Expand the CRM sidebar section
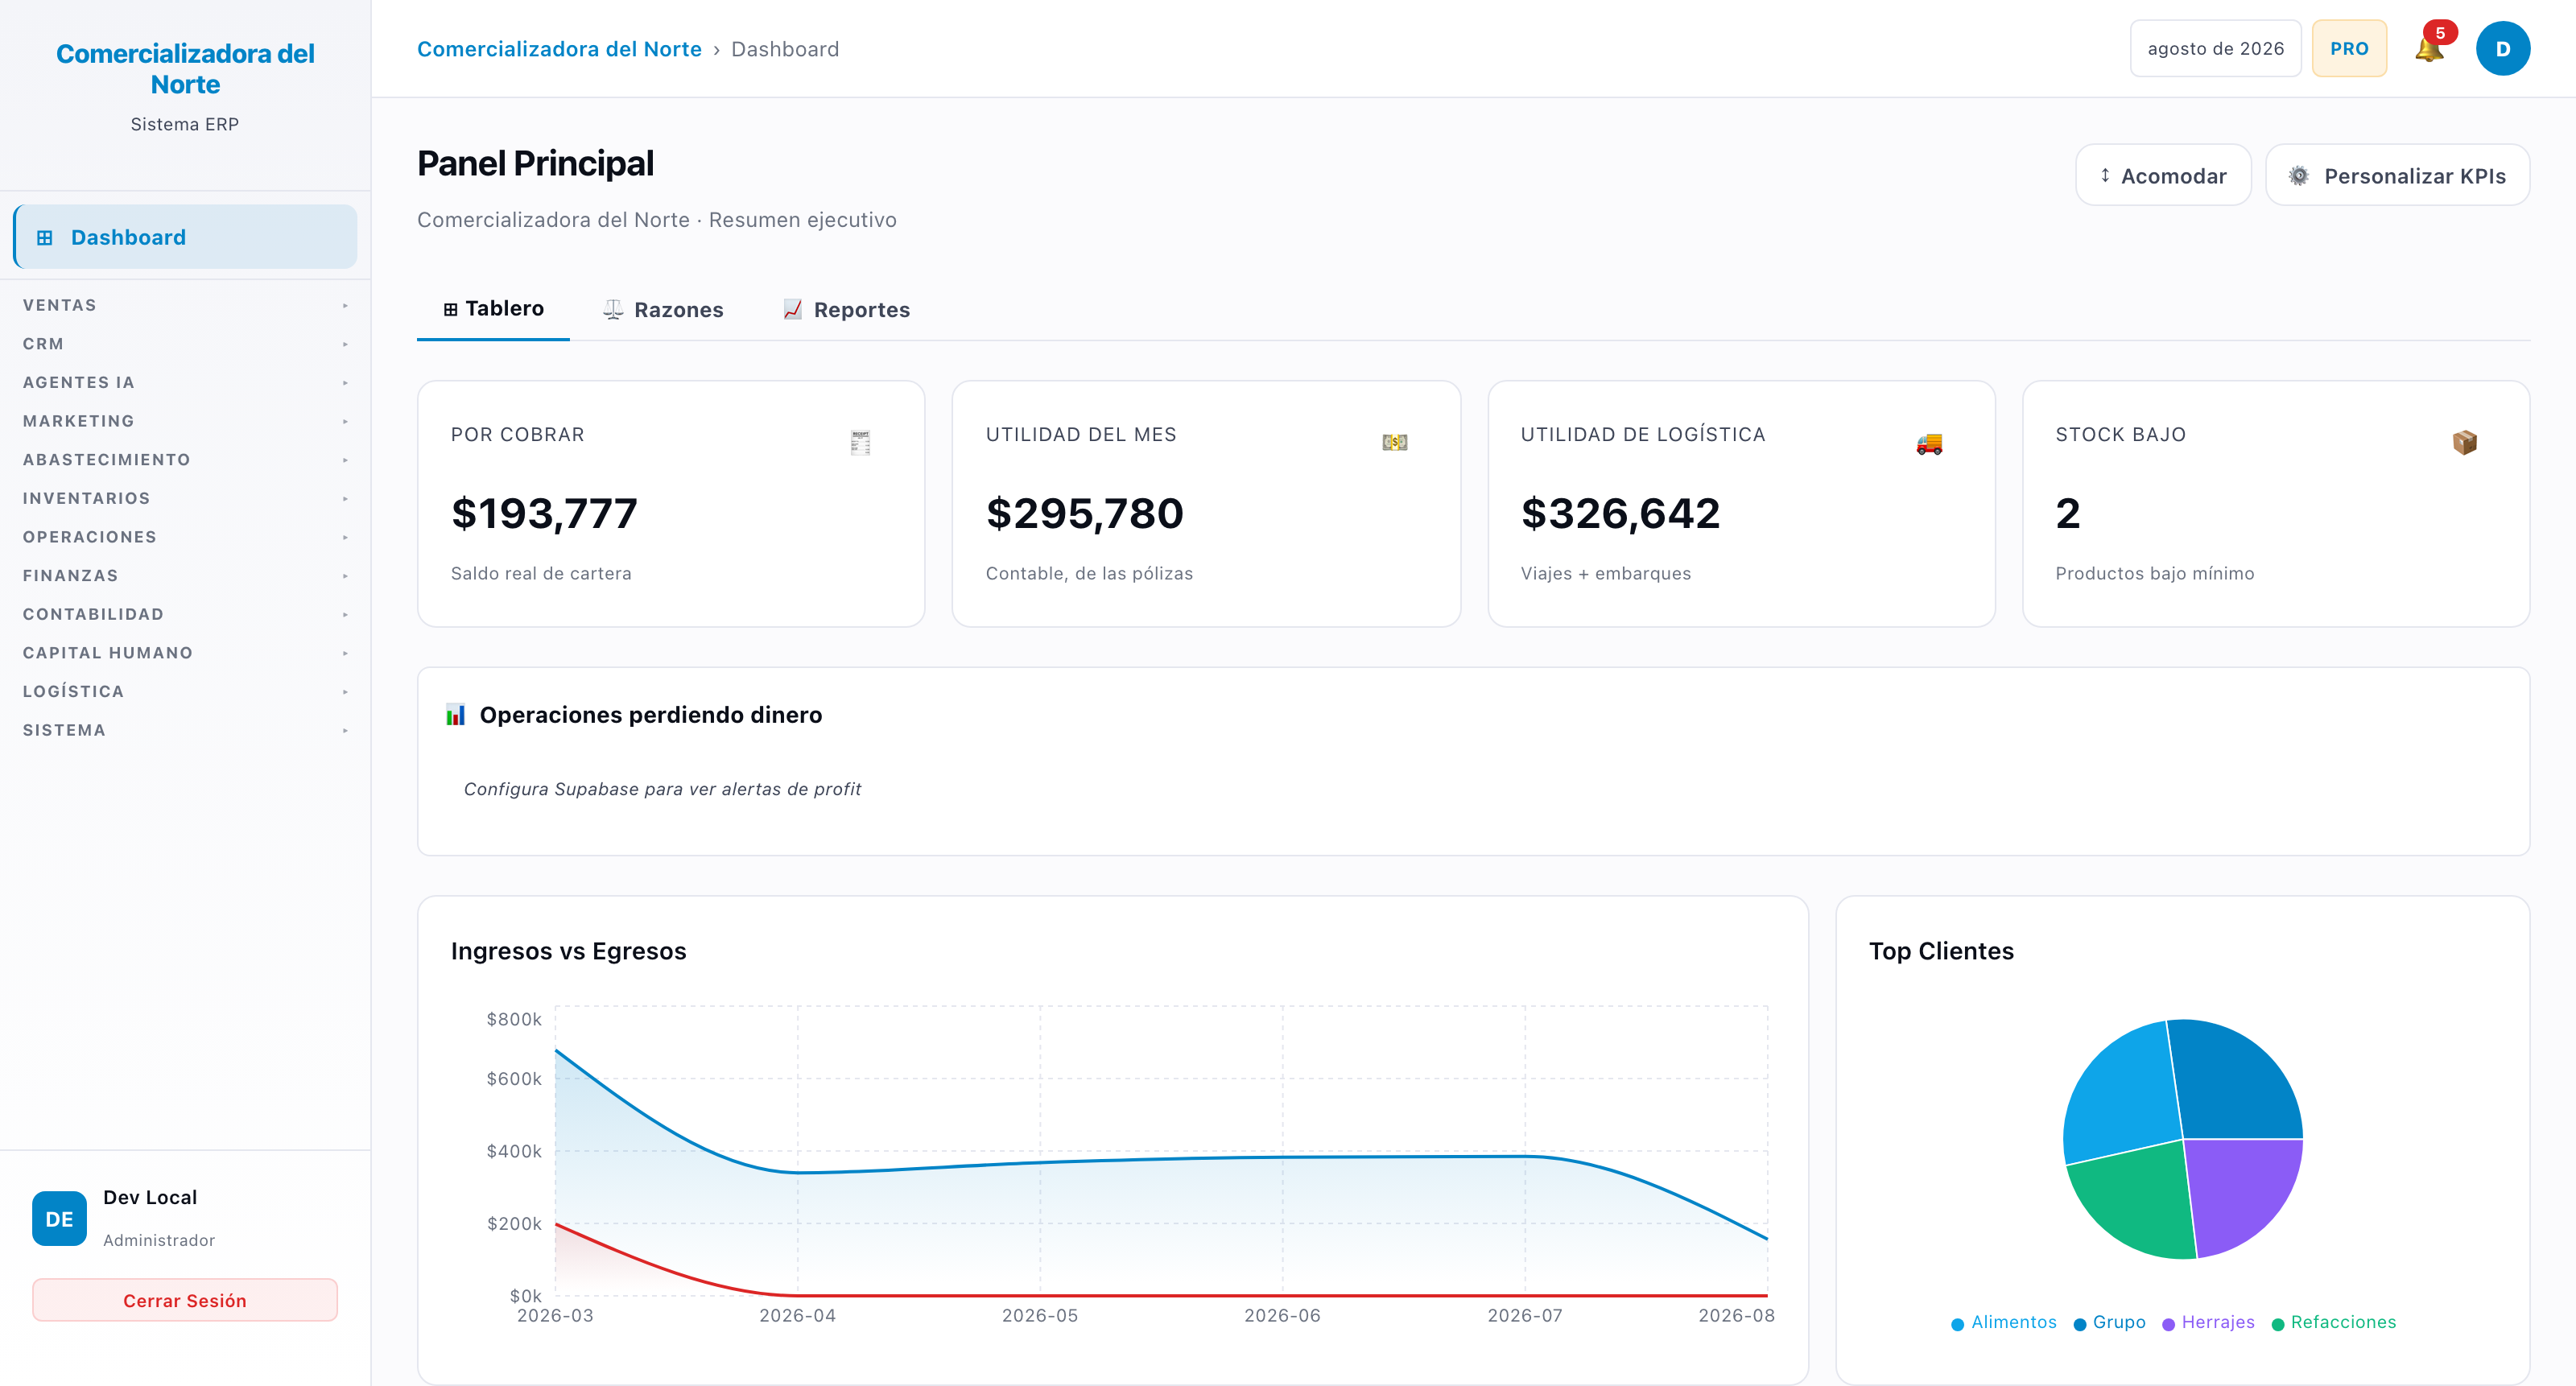The image size is (2576, 1386). pyautogui.click(x=185, y=344)
